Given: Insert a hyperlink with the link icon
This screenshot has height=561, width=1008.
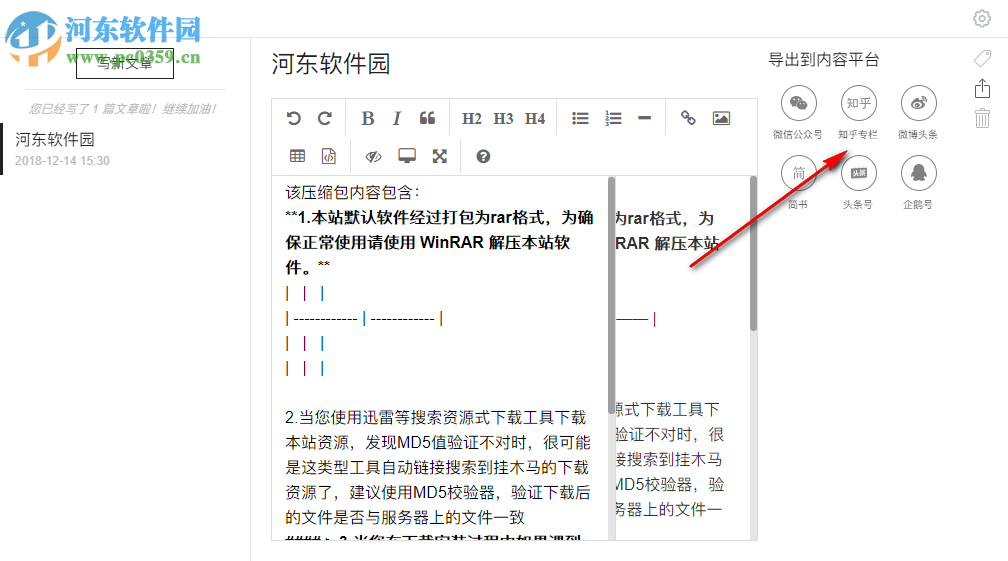Looking at the screenshot, I should pos(688,118).
